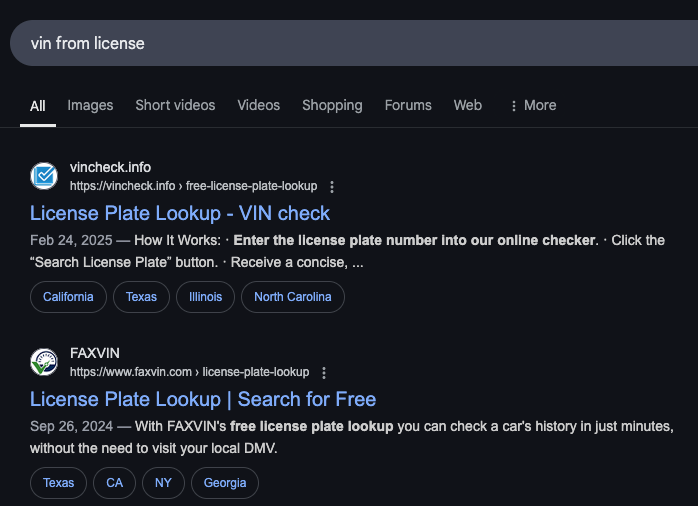Click the FAXVIN site favicon

point(44,362)
